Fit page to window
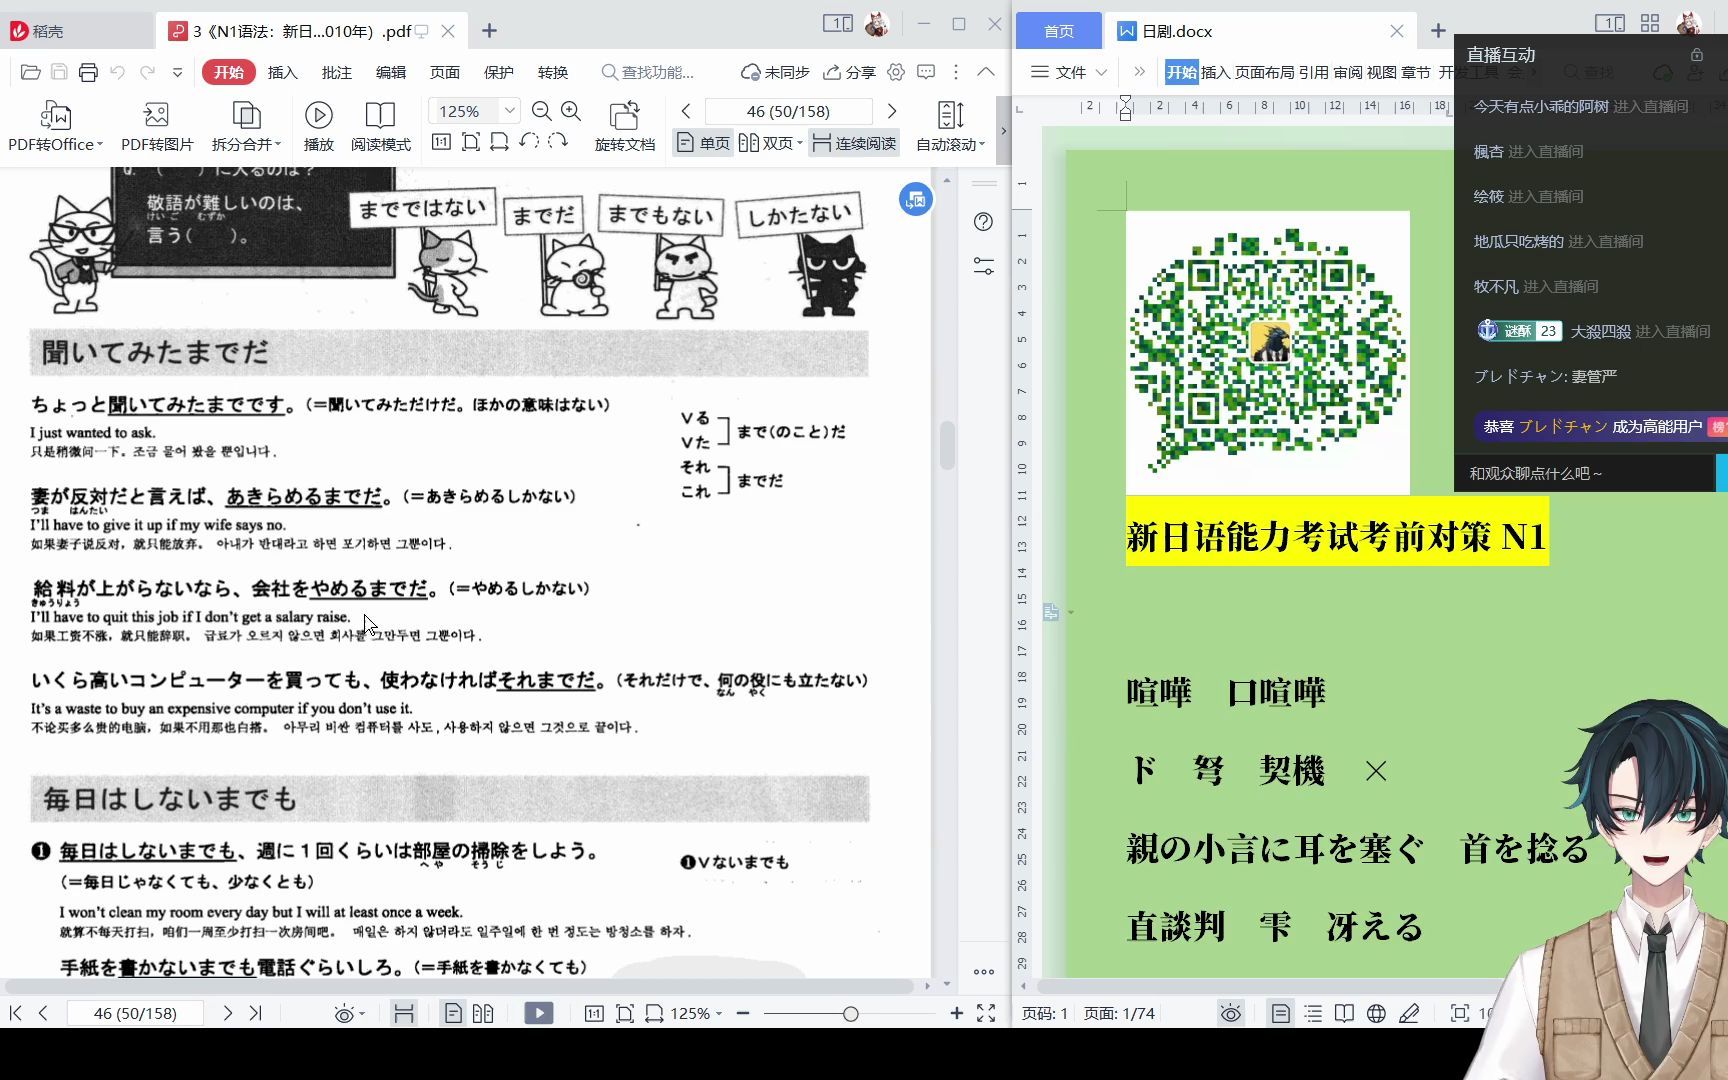 (x=470, y=142)
